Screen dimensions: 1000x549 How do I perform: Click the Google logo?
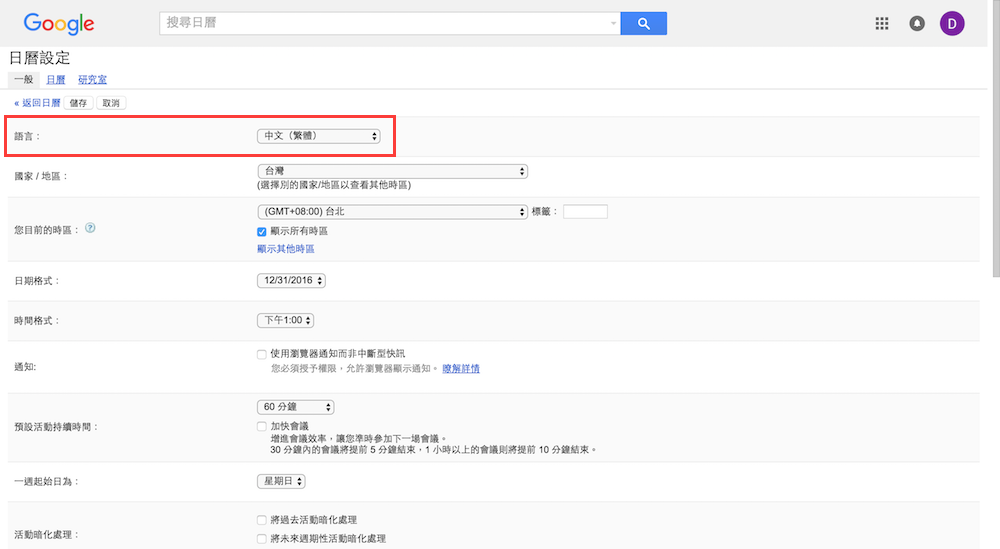click(x=58, y=24)
